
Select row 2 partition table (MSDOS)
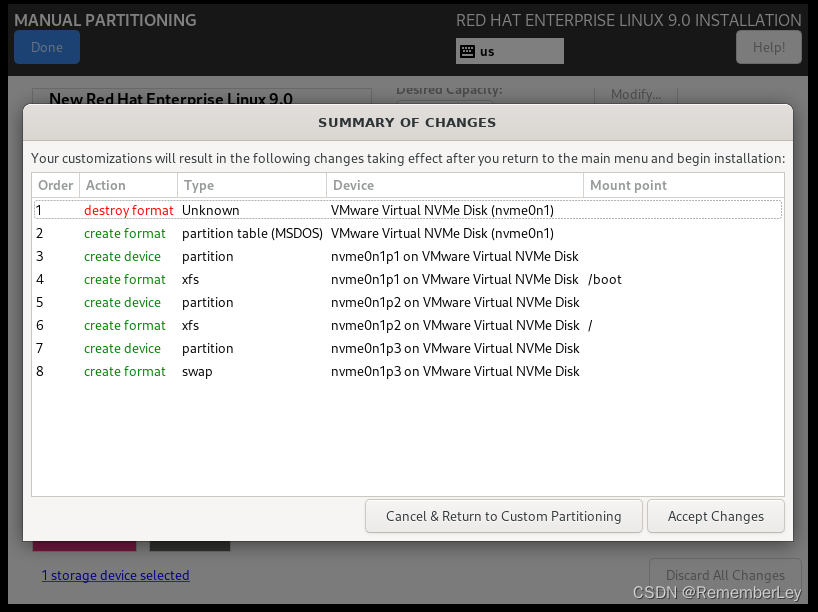click(408, 233)
